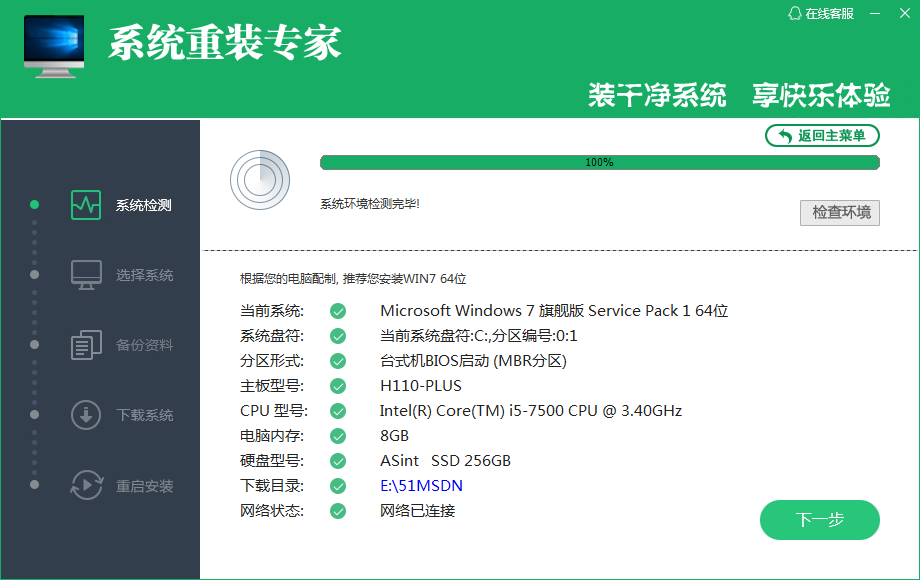The height and width of the screenshot is (580, 920).
Task: Click the computer logo in the header
Action: [x=54, y=46]
